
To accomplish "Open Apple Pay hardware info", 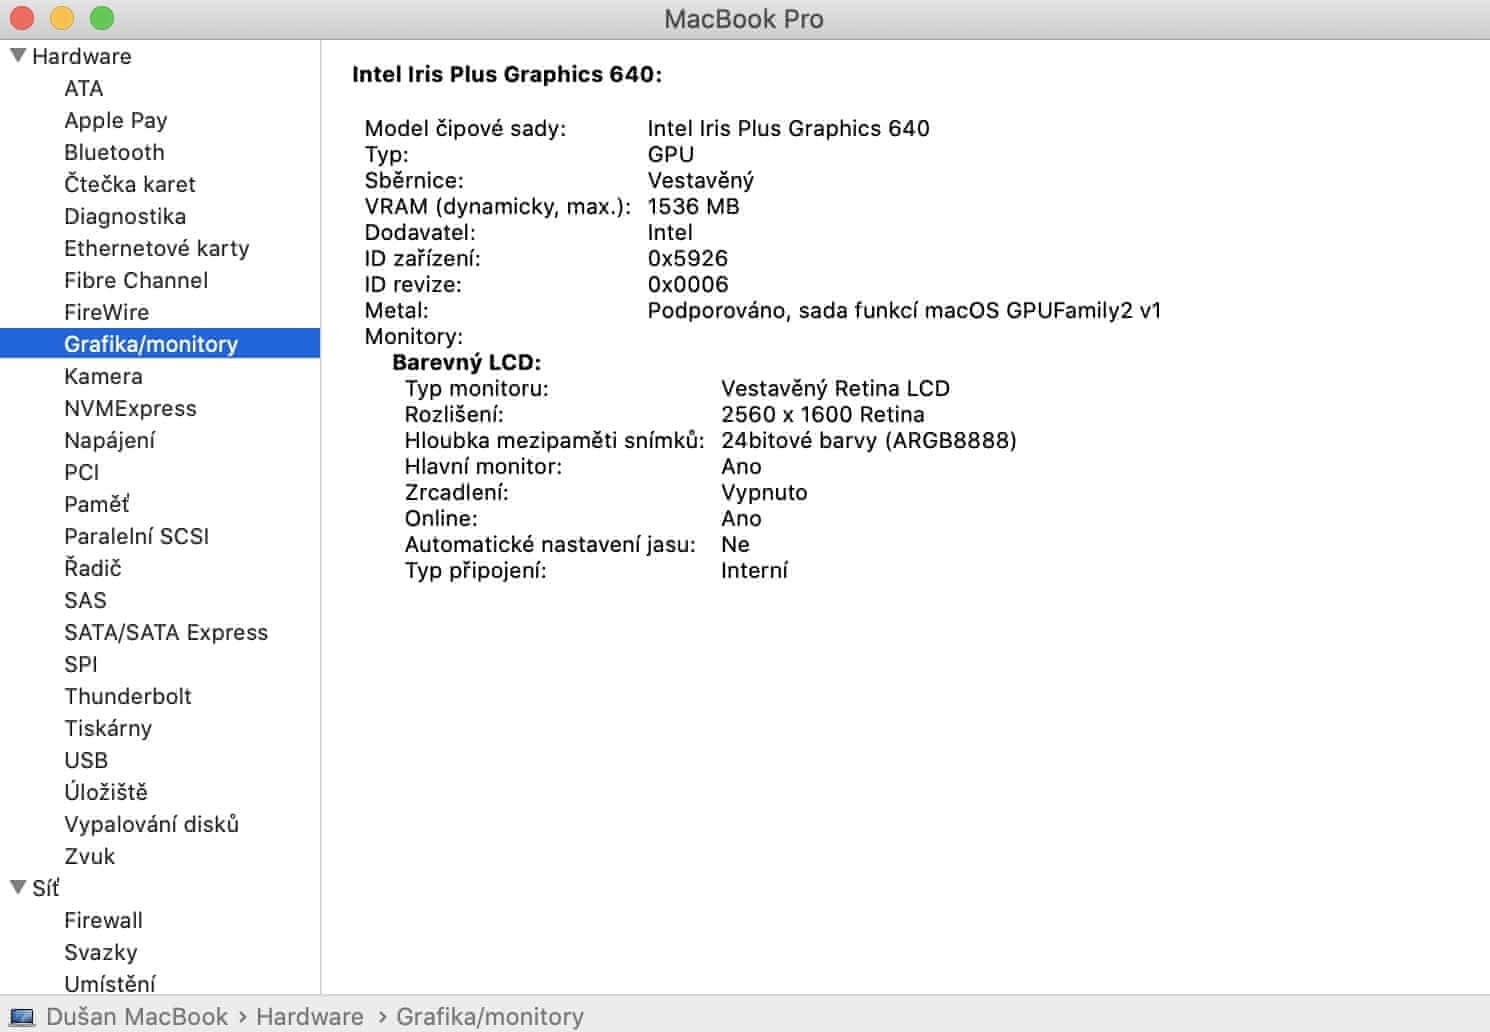I will pyautogui.click(x=116, y=120).
